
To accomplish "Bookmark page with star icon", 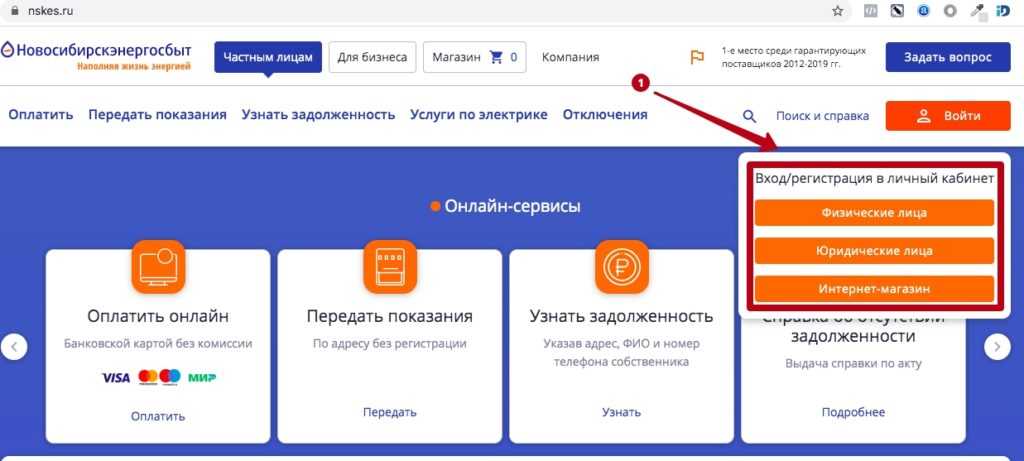I will click(837, 11).
